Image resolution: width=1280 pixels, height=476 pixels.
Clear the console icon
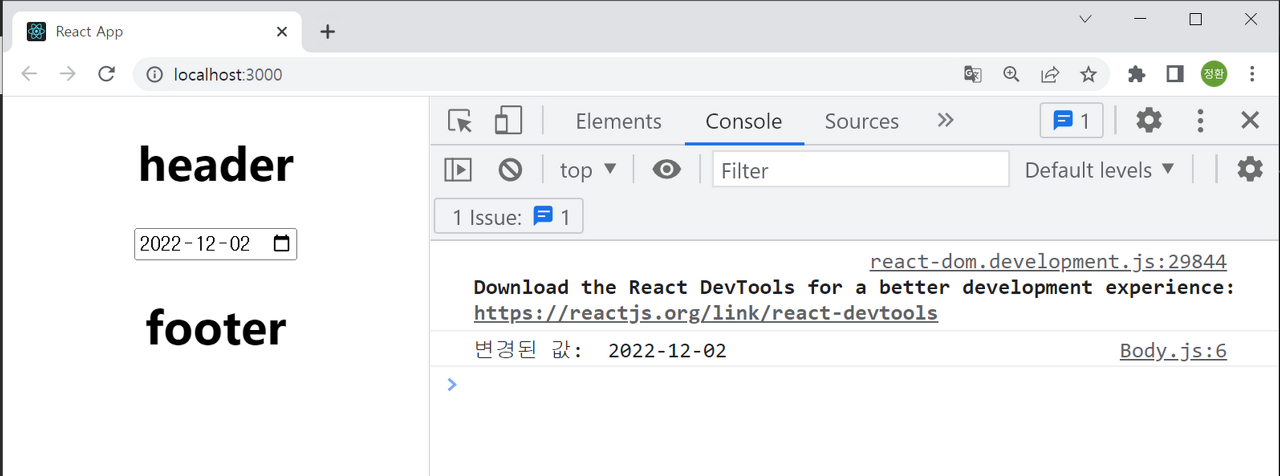(510, 170)
